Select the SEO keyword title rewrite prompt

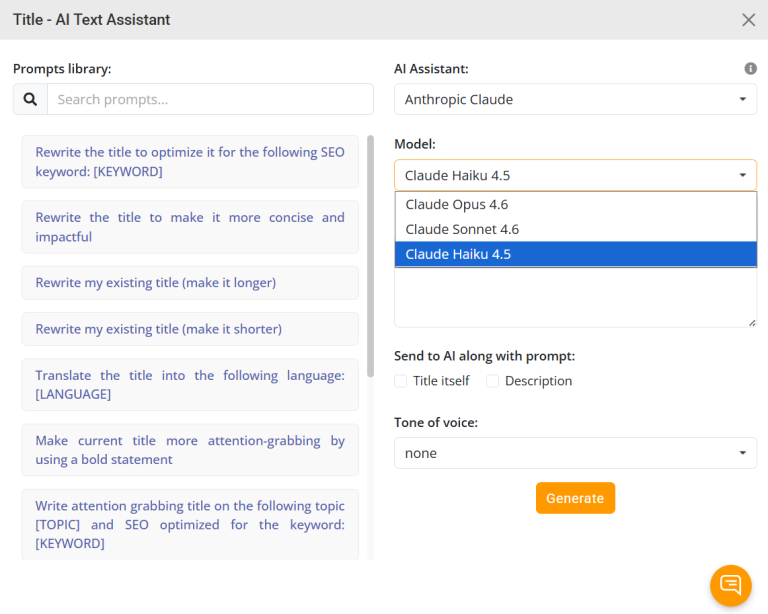190,162
